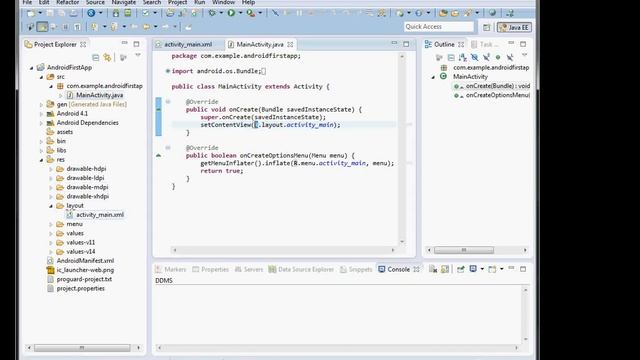Viewport: 640px width, 360px height.
Task: Open the Project menu
Action: pyautogui.click(x=177, y=2)
